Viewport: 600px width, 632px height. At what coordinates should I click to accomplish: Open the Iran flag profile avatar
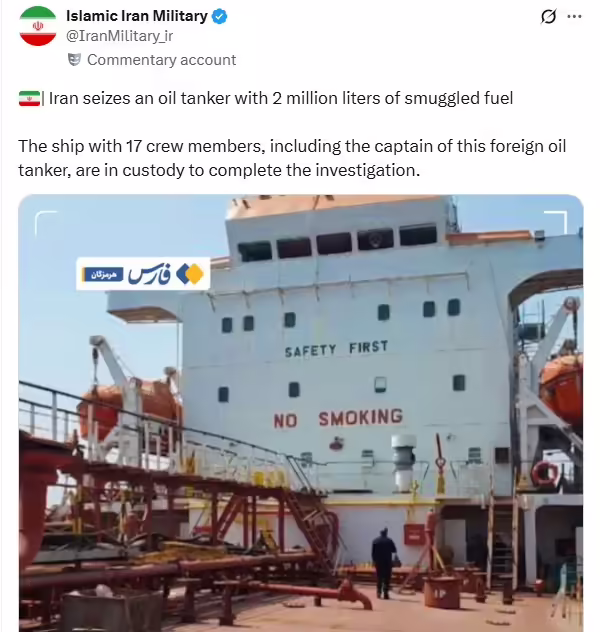coord(37,26)
